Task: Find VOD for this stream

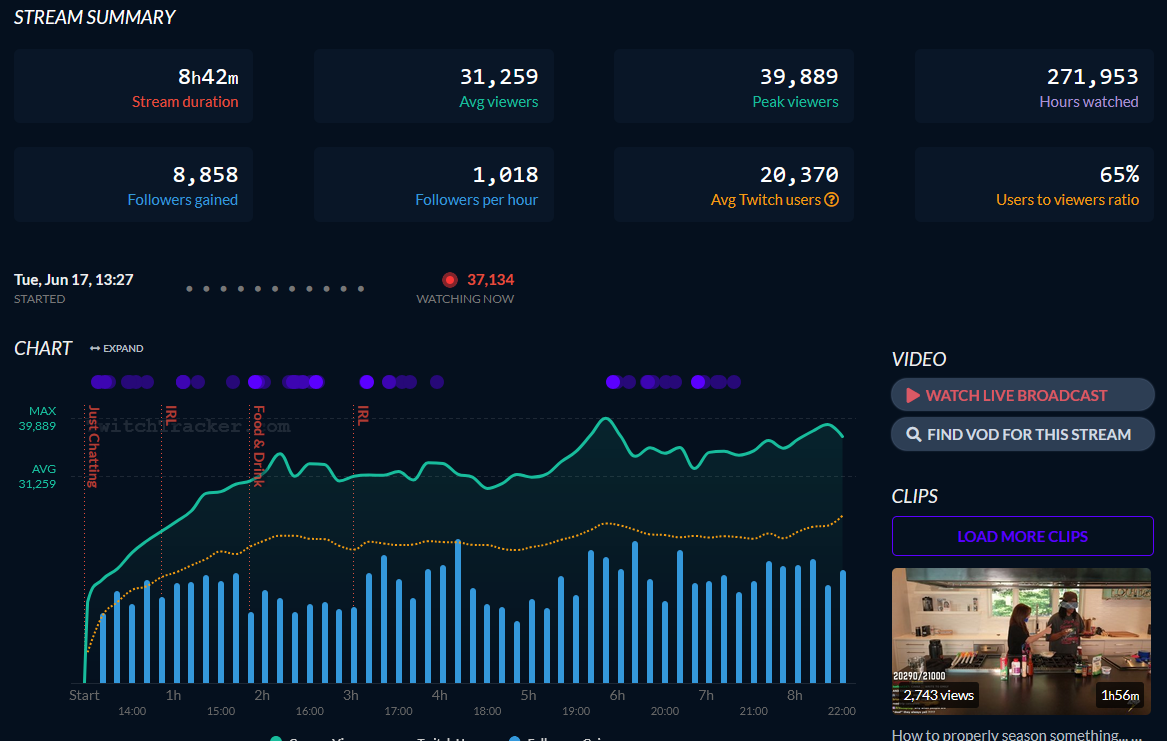Action: tap(1022, 434)
